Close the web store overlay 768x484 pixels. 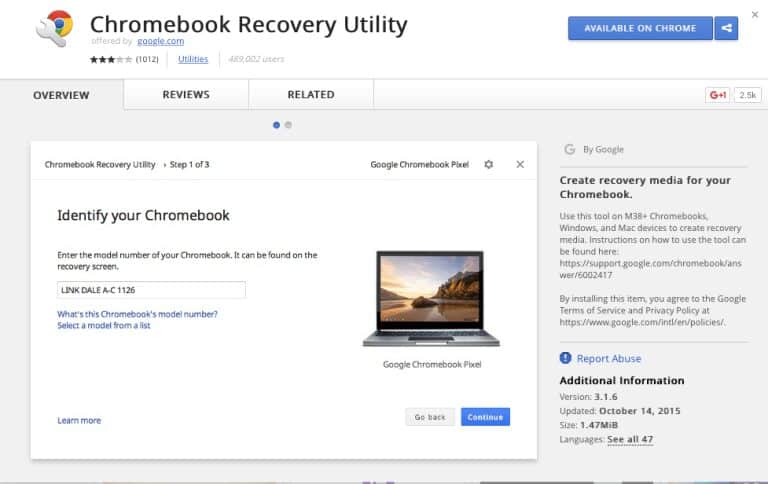tap(755, 15)
